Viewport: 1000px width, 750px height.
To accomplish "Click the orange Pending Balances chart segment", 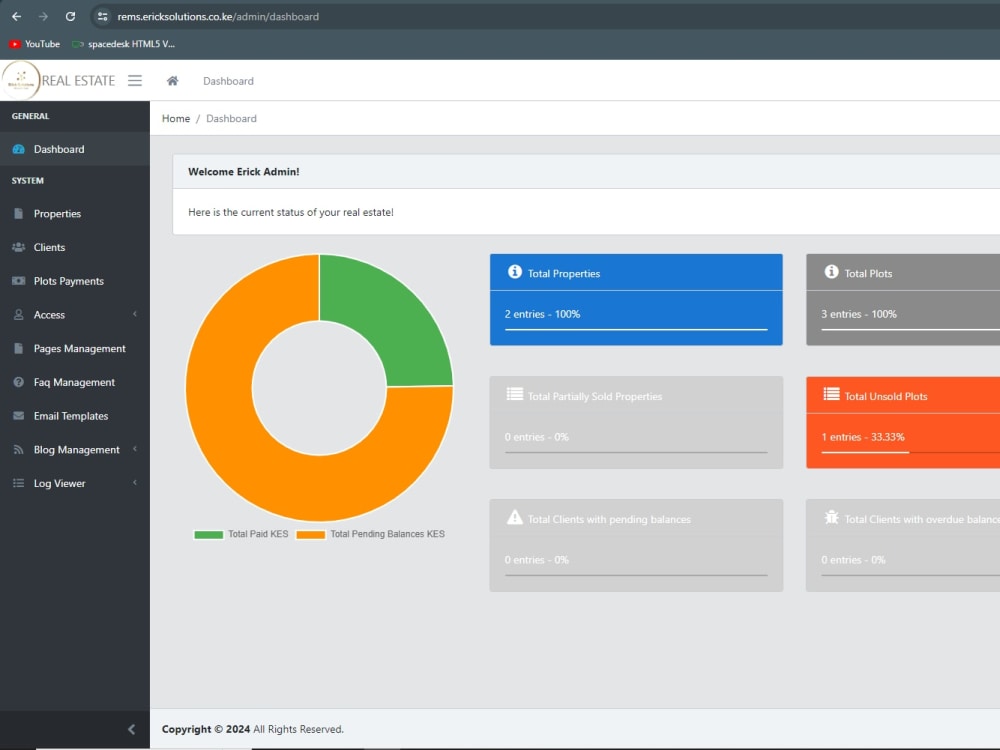I will 249,459.
